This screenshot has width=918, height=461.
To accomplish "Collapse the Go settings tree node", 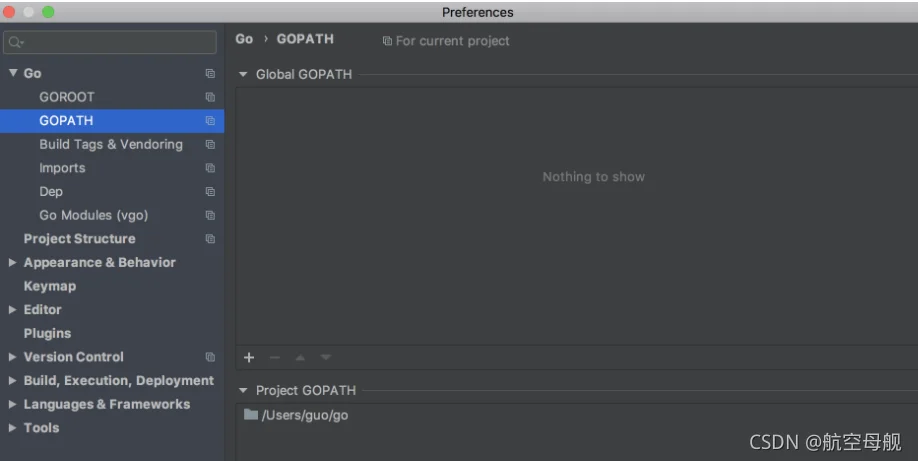I will 13,73.
